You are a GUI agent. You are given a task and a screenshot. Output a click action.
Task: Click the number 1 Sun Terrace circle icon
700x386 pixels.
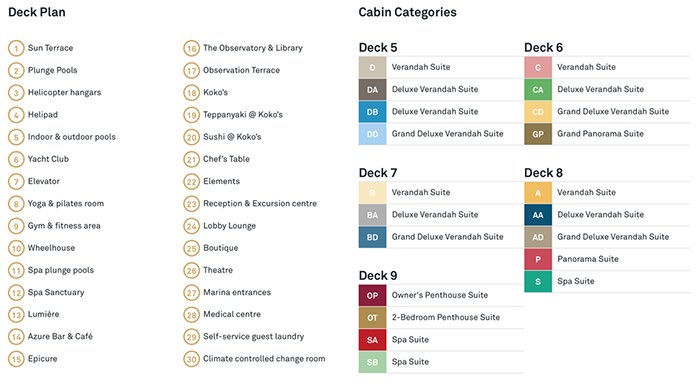(16, 48)
